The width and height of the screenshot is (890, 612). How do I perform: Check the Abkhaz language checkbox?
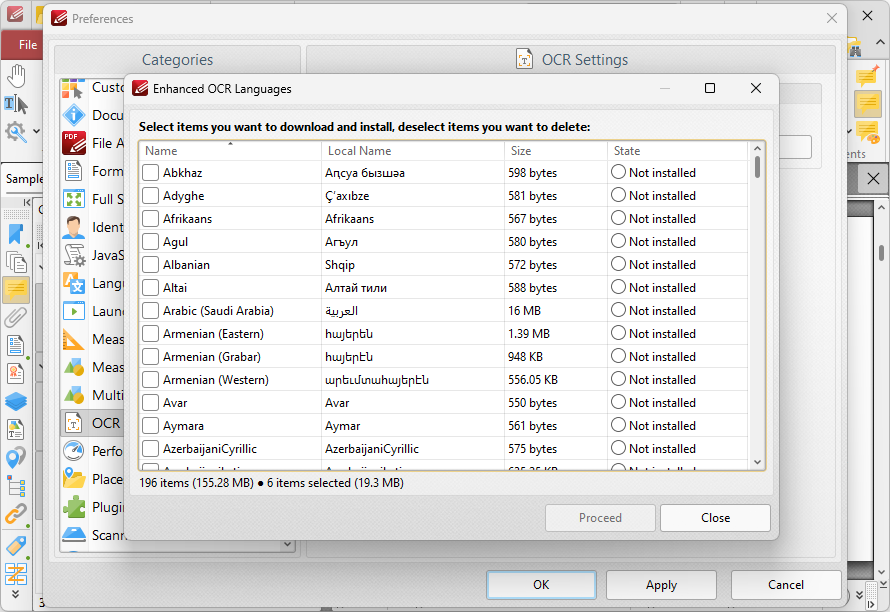point(150,173)
